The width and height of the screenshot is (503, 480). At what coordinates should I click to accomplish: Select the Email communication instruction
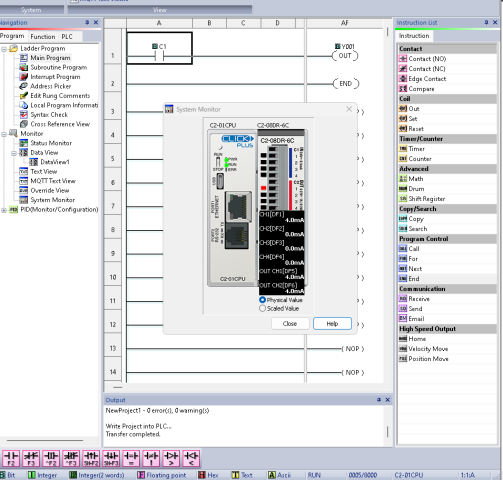(416, 319)
